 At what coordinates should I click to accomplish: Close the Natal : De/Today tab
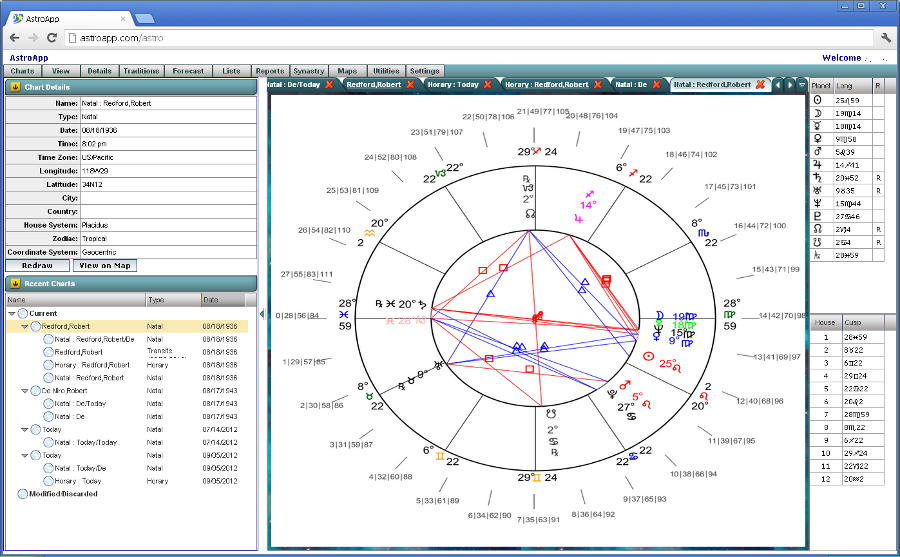click(x=329, y=85)
